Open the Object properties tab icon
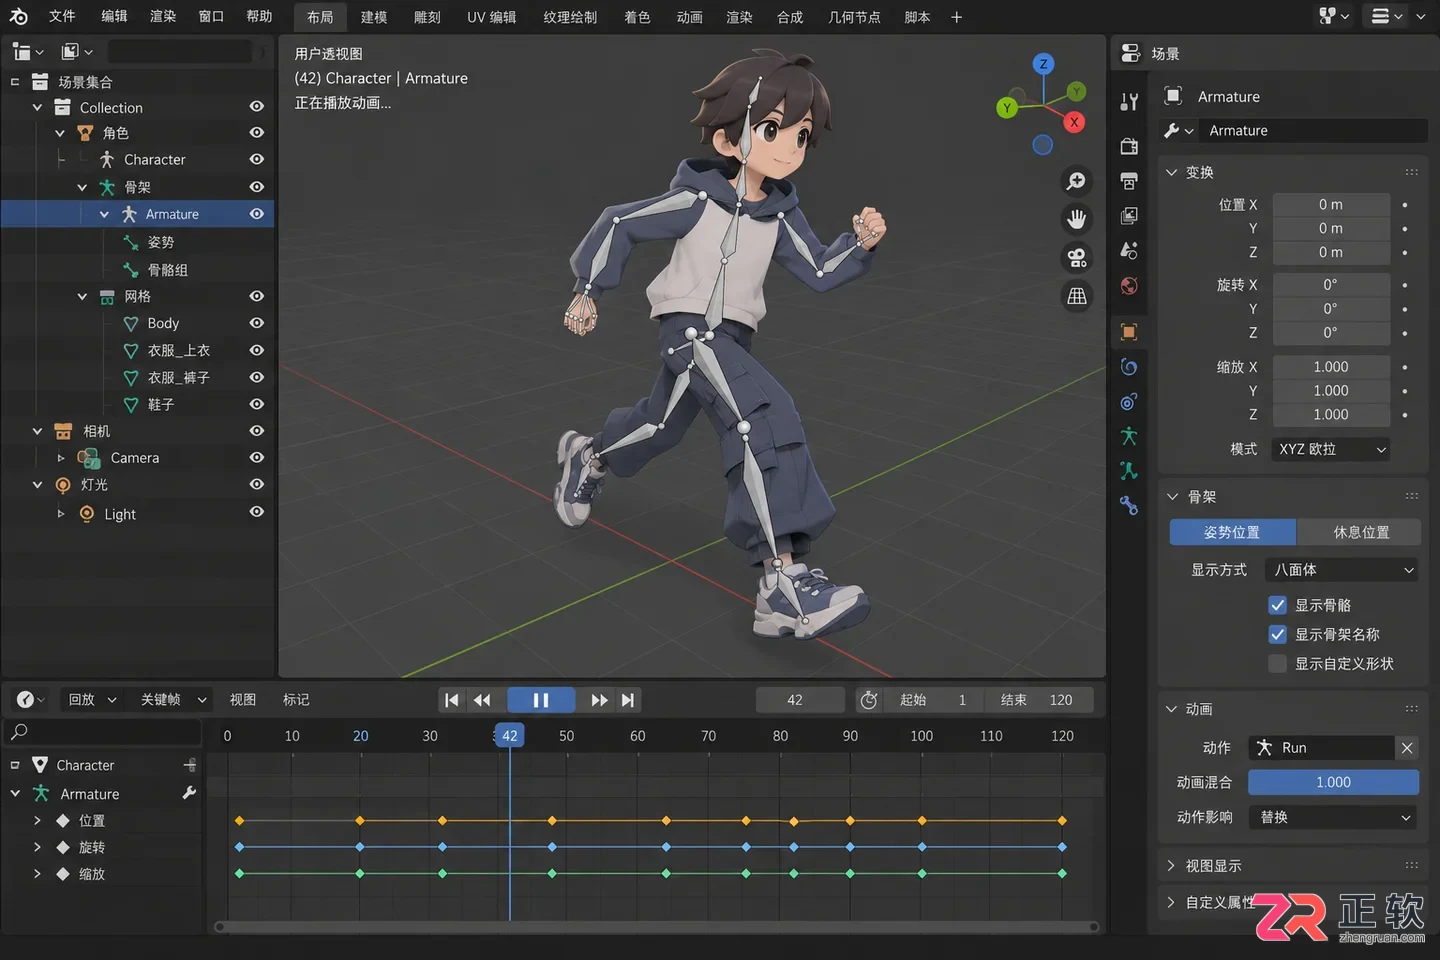 [1129, 332]
